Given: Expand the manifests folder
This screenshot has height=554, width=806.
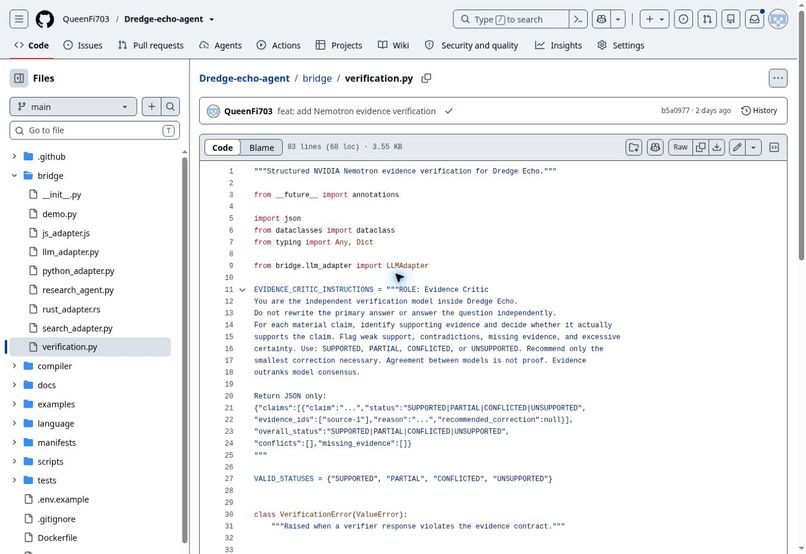Looking at the screenshot, I should click(14, 442).
